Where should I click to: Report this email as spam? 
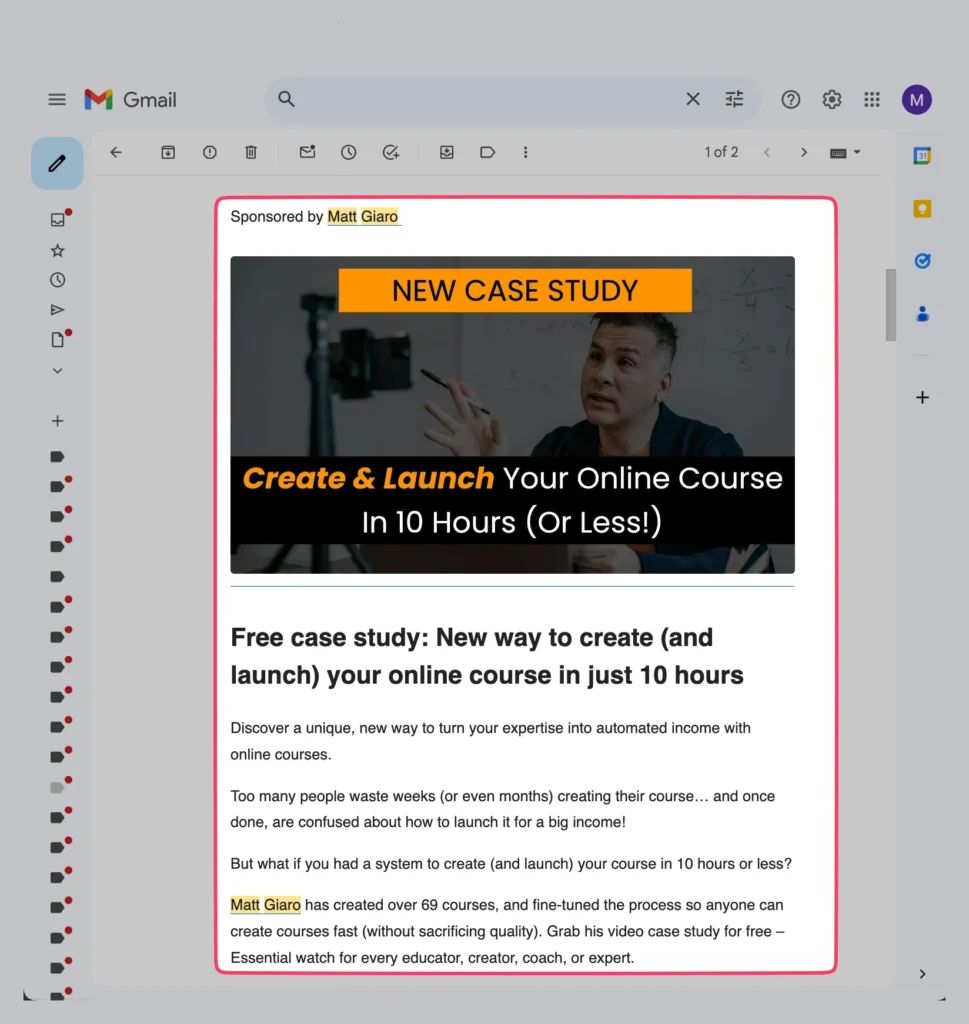click(209, 152)
